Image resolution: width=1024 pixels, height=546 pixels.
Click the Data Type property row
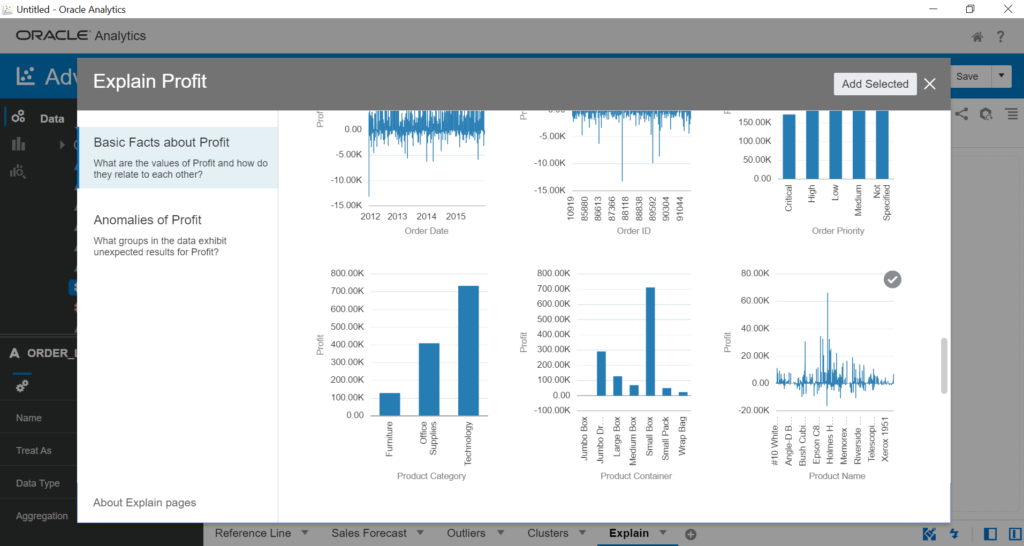39,483
